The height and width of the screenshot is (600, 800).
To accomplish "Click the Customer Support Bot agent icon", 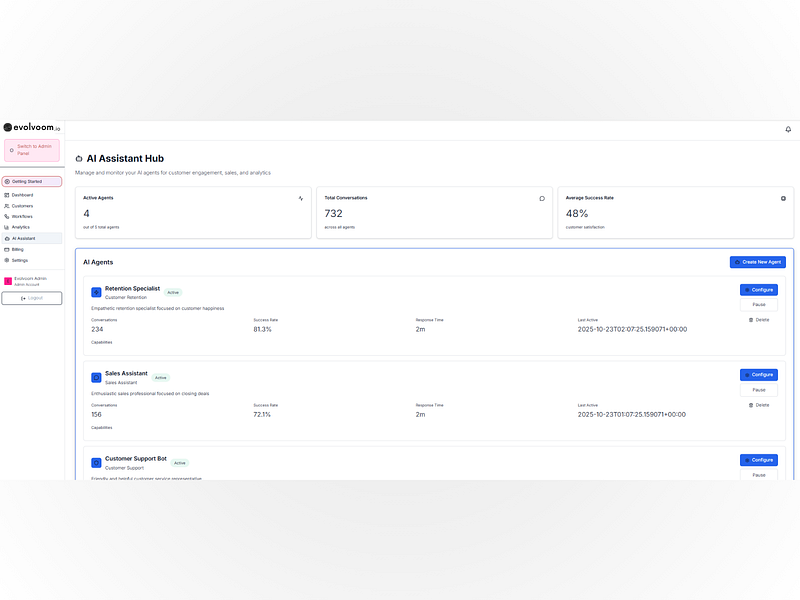I will [96, 463].
